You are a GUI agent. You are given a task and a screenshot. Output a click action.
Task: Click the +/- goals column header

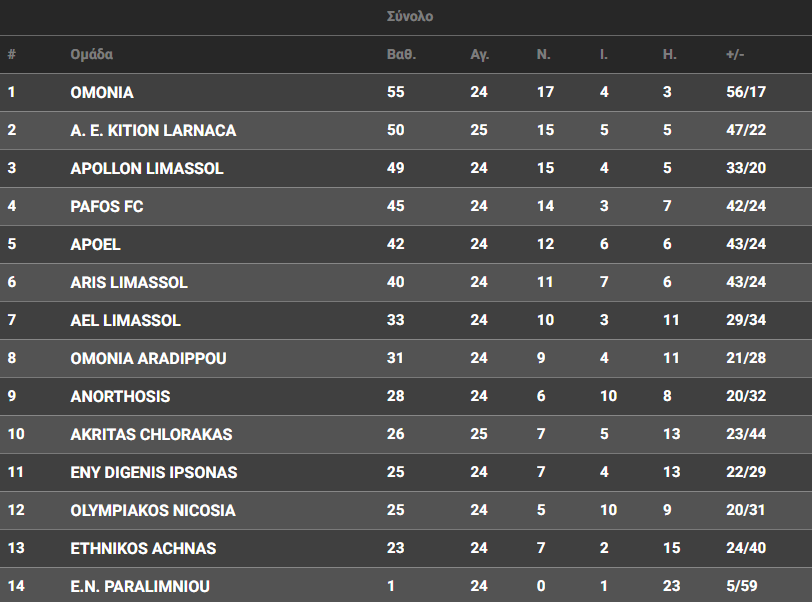(735, 54)
